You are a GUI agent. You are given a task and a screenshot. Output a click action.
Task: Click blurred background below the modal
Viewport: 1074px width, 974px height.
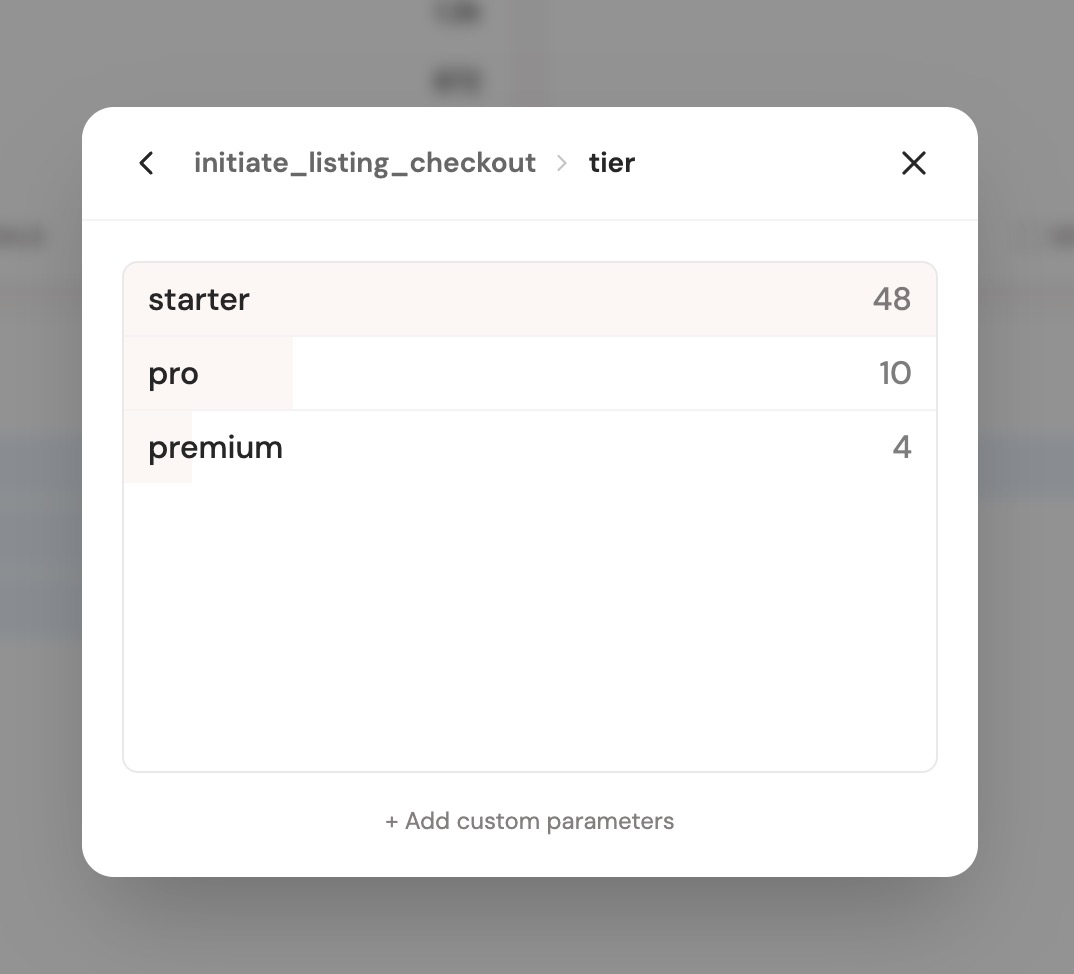pos(530,930)
